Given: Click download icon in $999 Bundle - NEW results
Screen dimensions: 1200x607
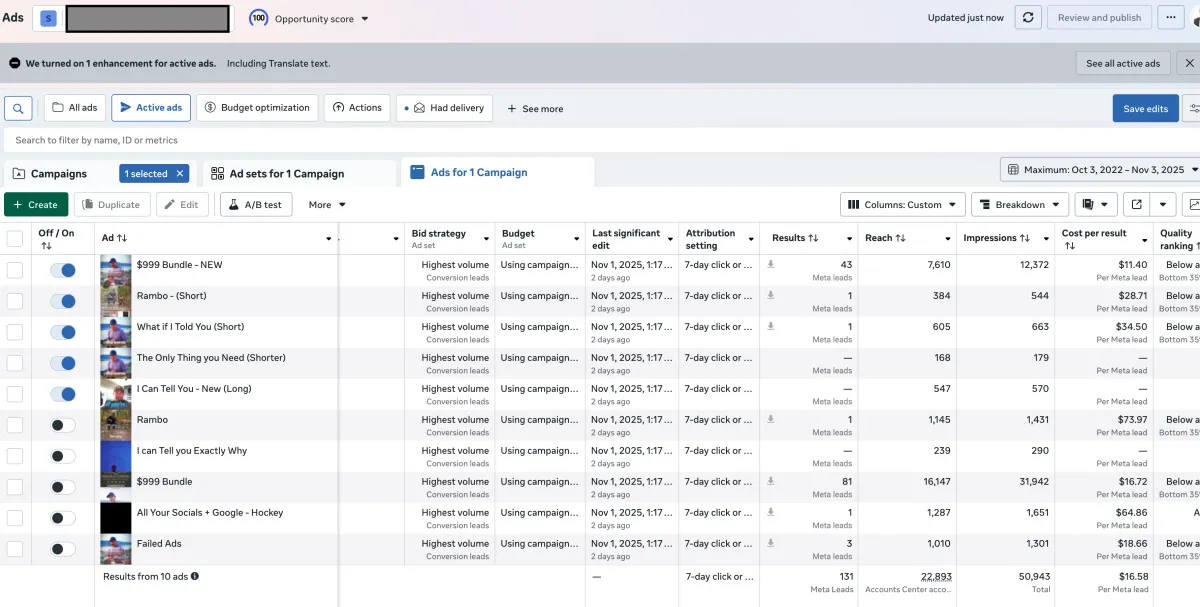Looking at the screenshot, I should click(x=771, y=265).
